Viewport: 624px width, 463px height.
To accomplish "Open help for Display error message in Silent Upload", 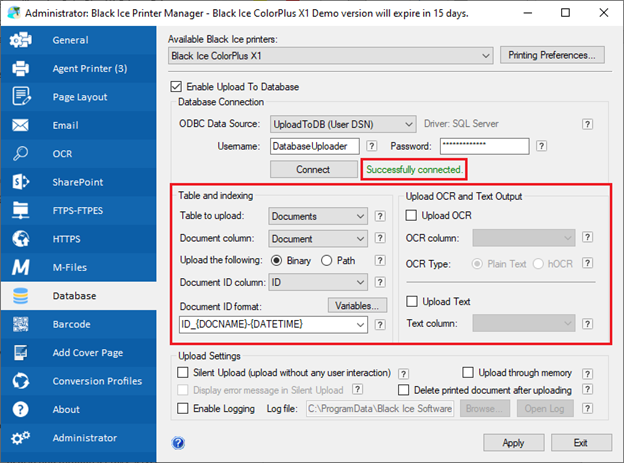I will click(x=358, y=389).
